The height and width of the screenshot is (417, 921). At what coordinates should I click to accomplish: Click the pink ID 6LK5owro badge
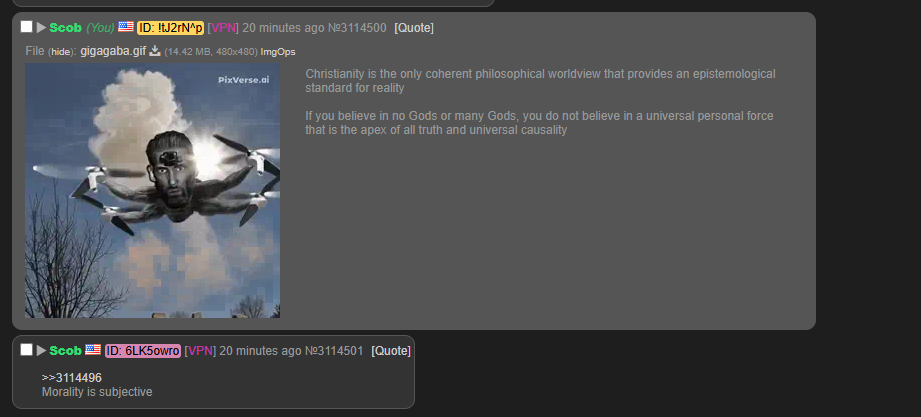click(x=143, y=351)
